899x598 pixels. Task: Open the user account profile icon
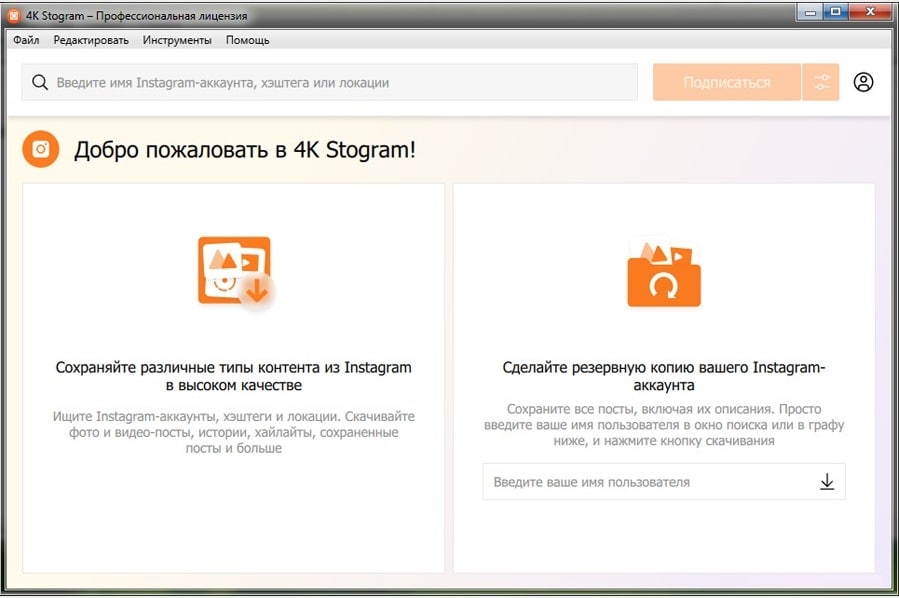(x=863, y=83)
